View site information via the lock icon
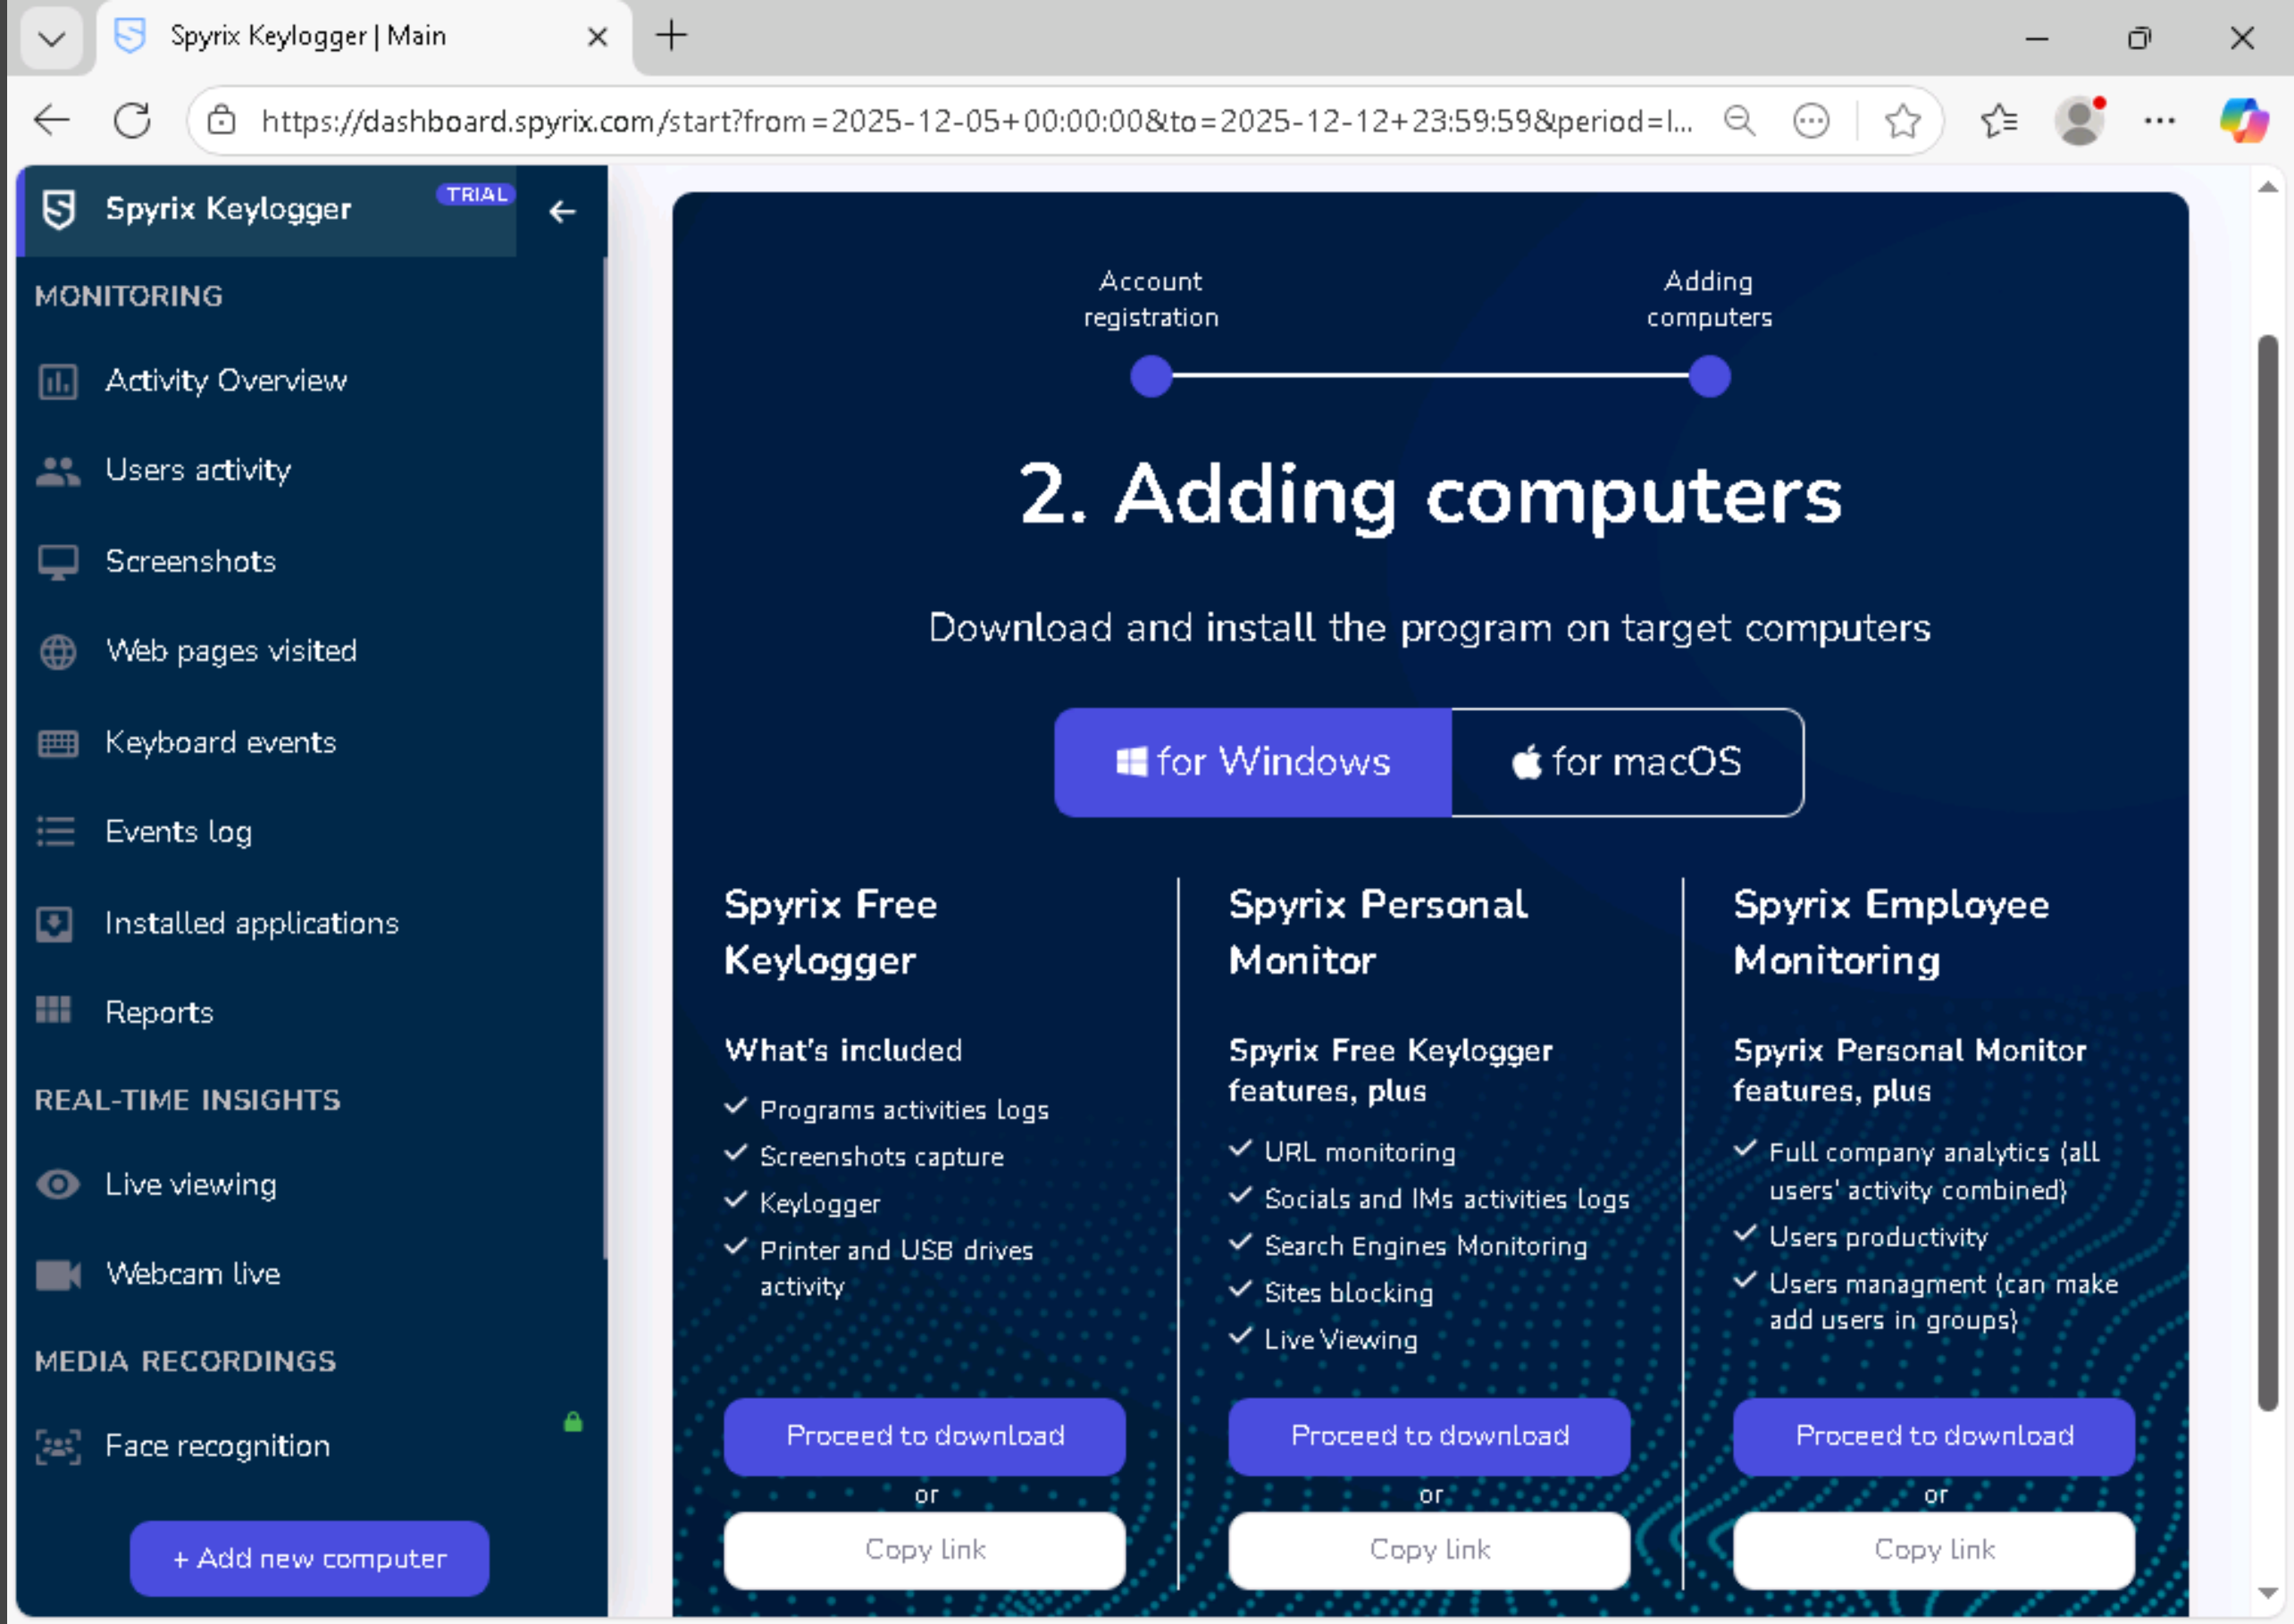Viewport: 2294px width, 1624px height. tap(221, 121)
